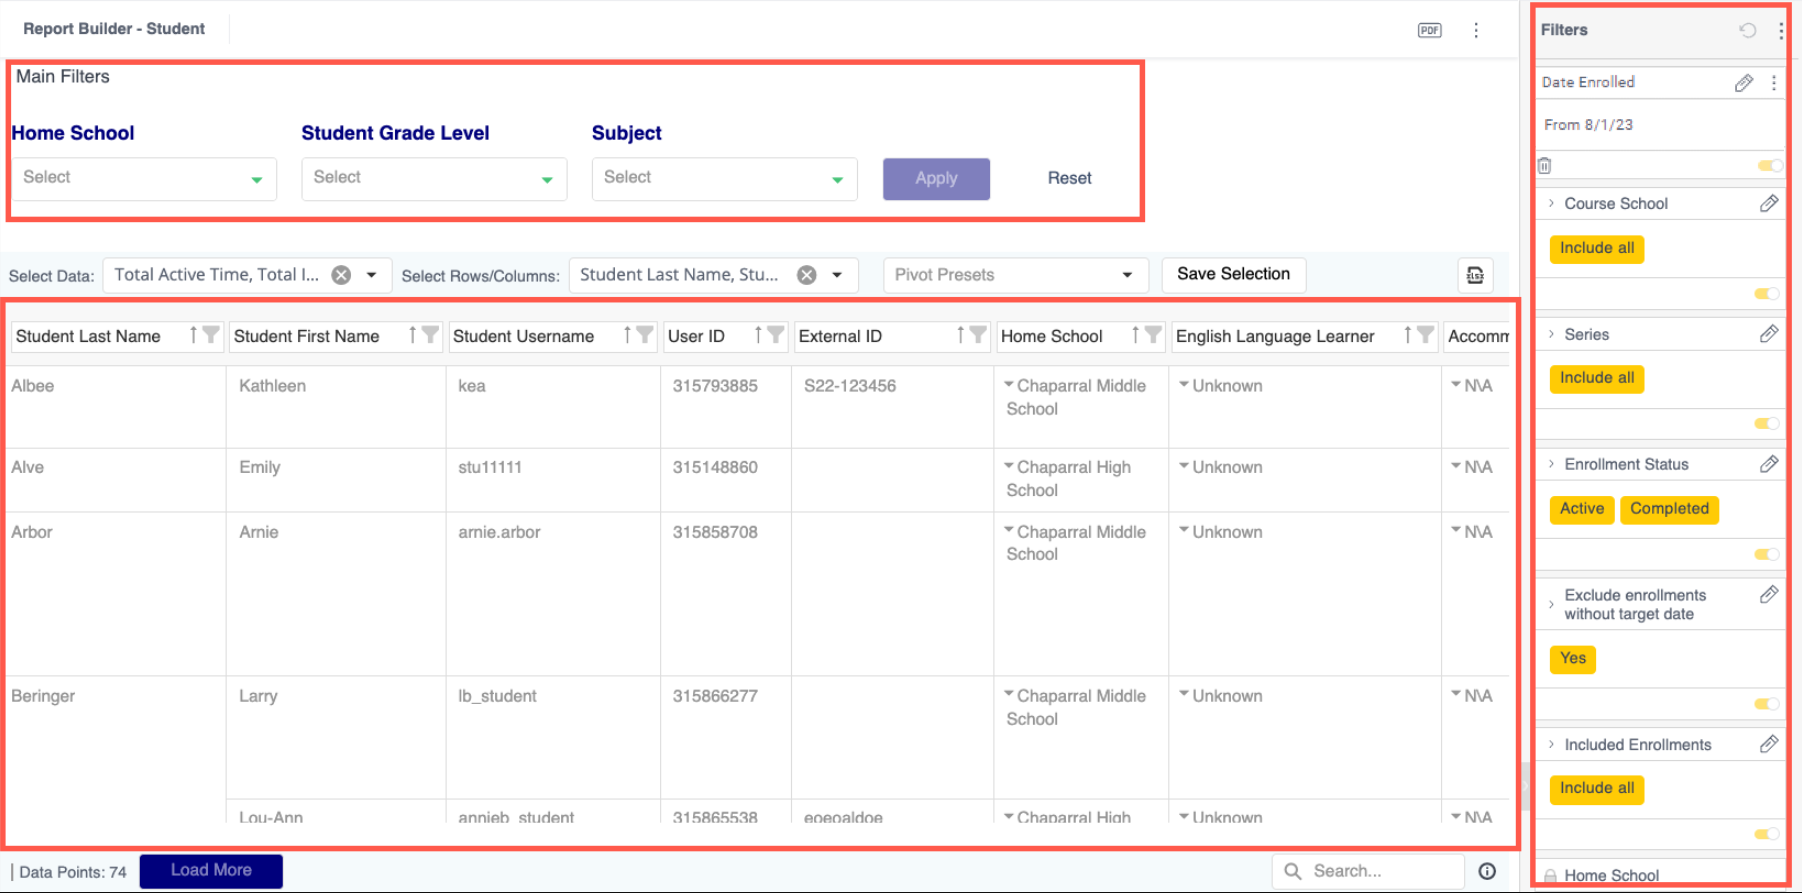Click the Active enrollment status tag

pyautogui.click(x=1581, y=509)
